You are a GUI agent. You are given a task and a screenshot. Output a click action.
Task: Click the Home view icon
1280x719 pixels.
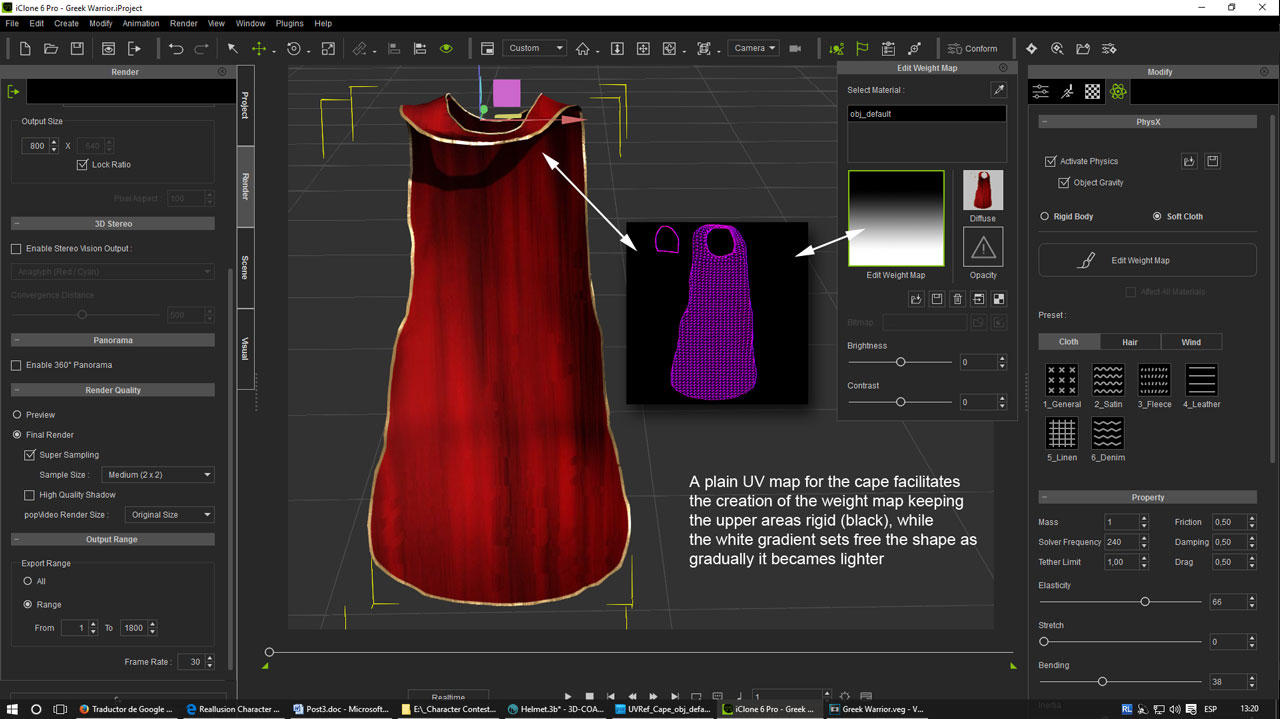pos(582,48)
